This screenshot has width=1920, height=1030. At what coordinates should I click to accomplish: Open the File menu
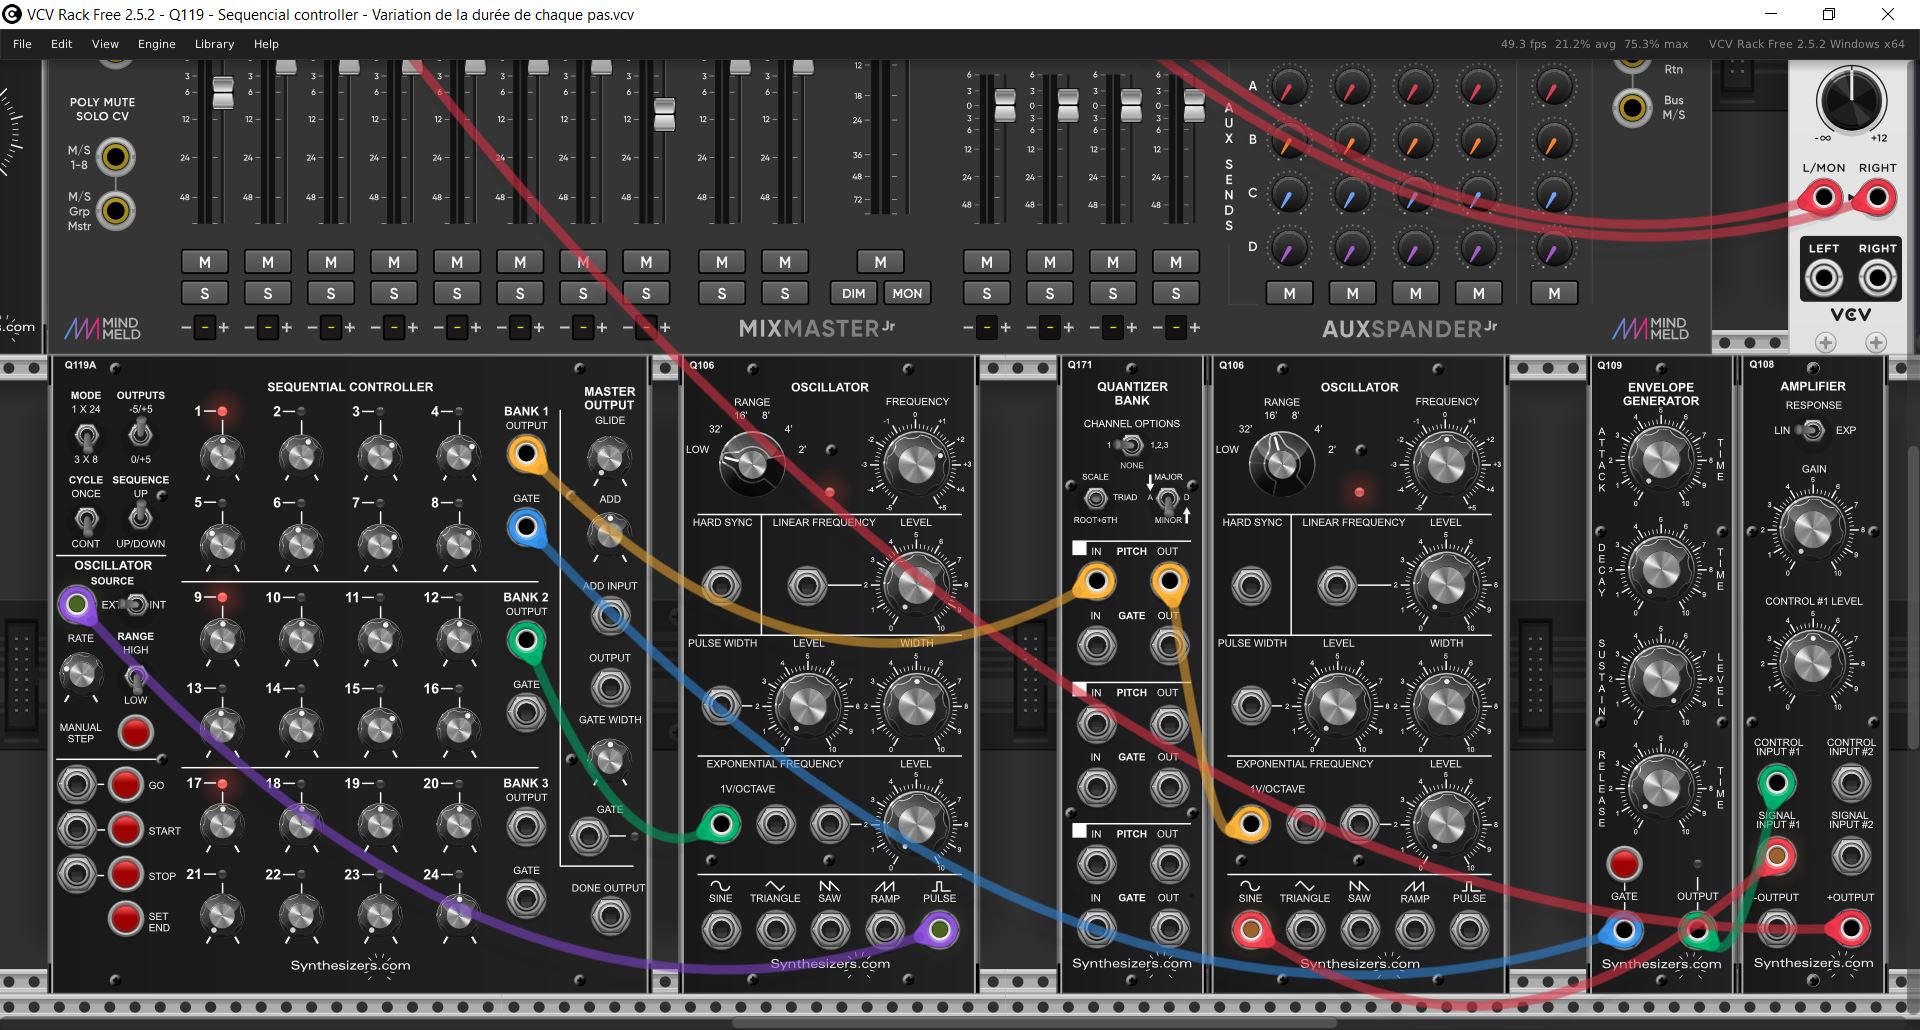pos(22,44)
